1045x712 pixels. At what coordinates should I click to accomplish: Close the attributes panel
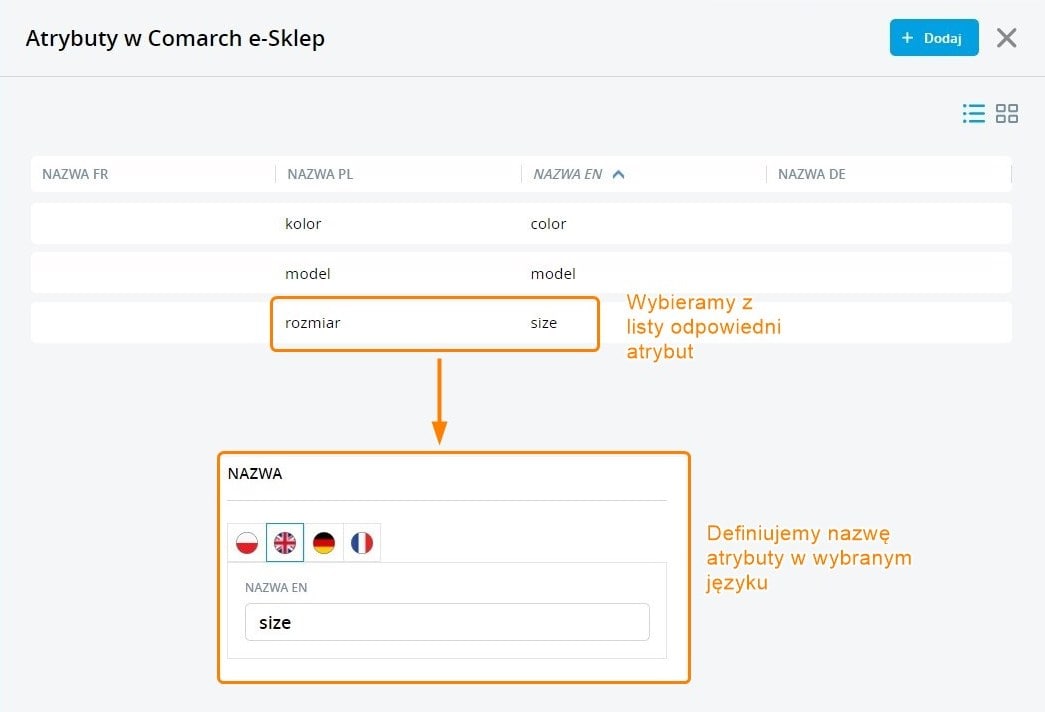click(x=1006, y=38)
